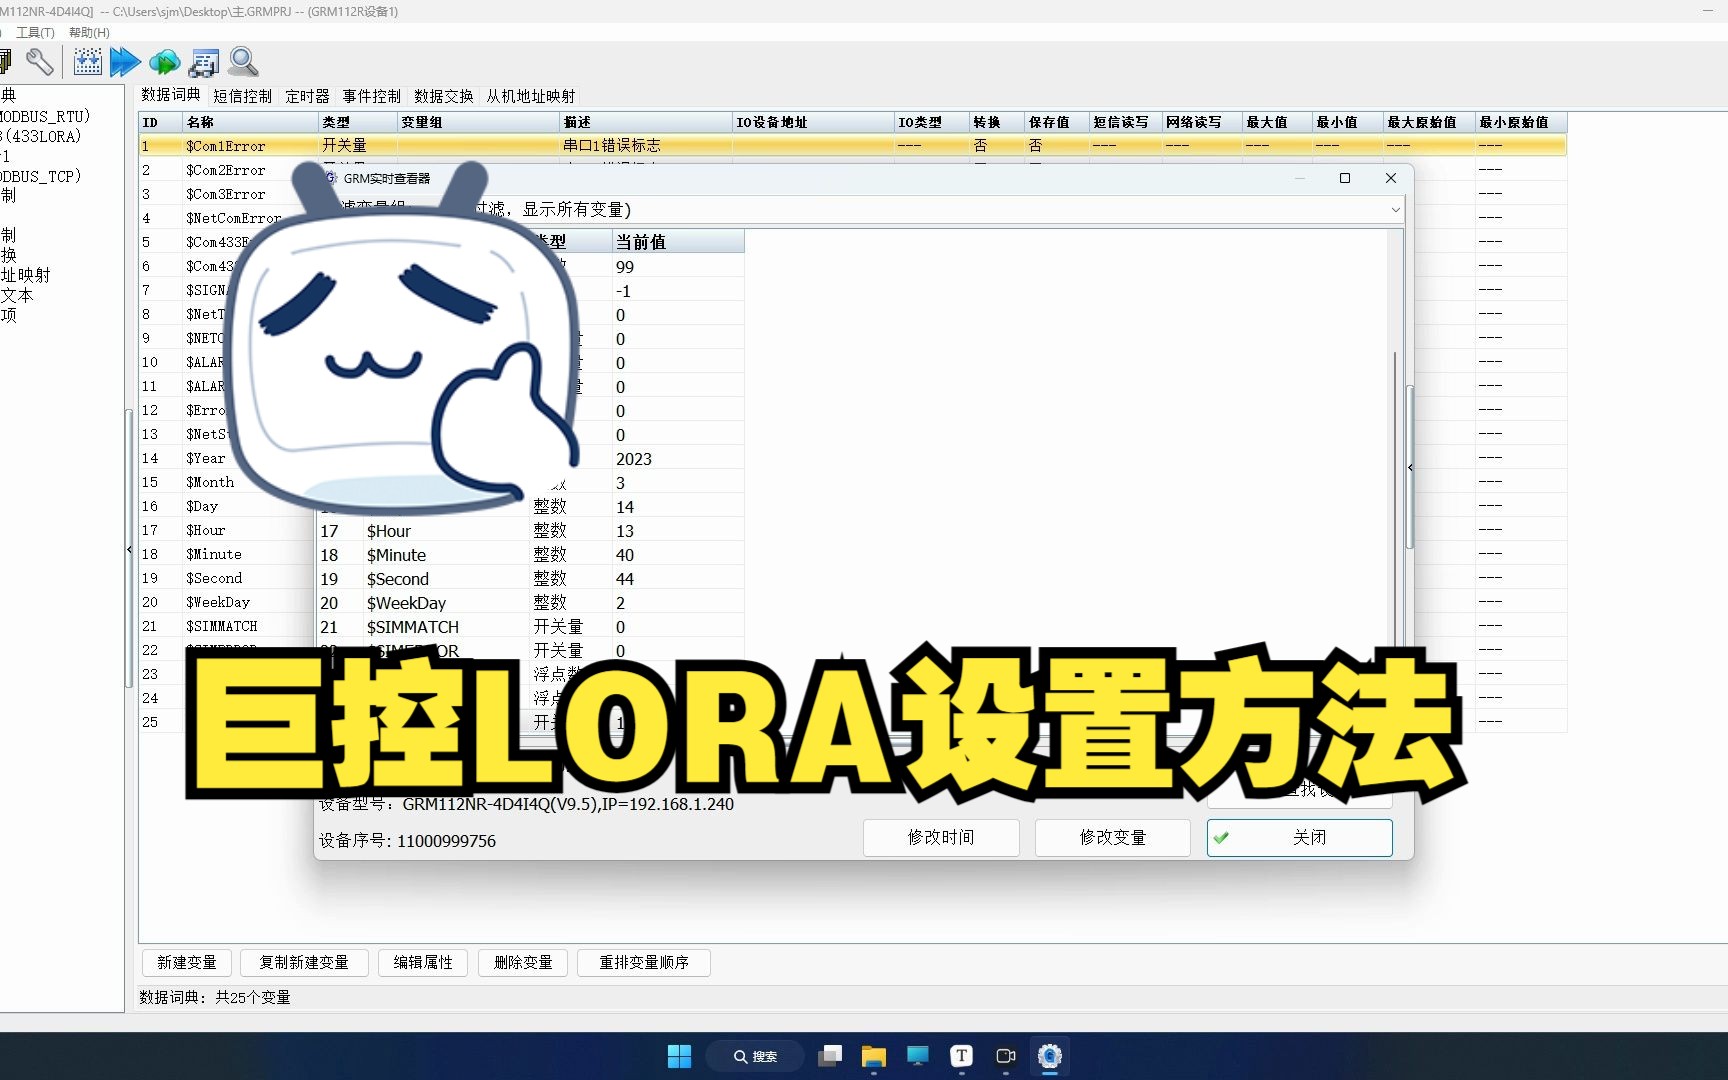The width and height of the screenshot is (1728, 1080).
Task: Click the 最大值 column header
Action: point(1276,122)
